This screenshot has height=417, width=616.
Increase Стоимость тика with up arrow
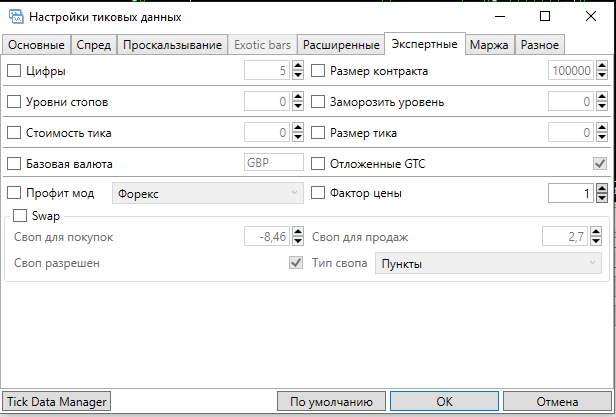(x=298, y=128)
